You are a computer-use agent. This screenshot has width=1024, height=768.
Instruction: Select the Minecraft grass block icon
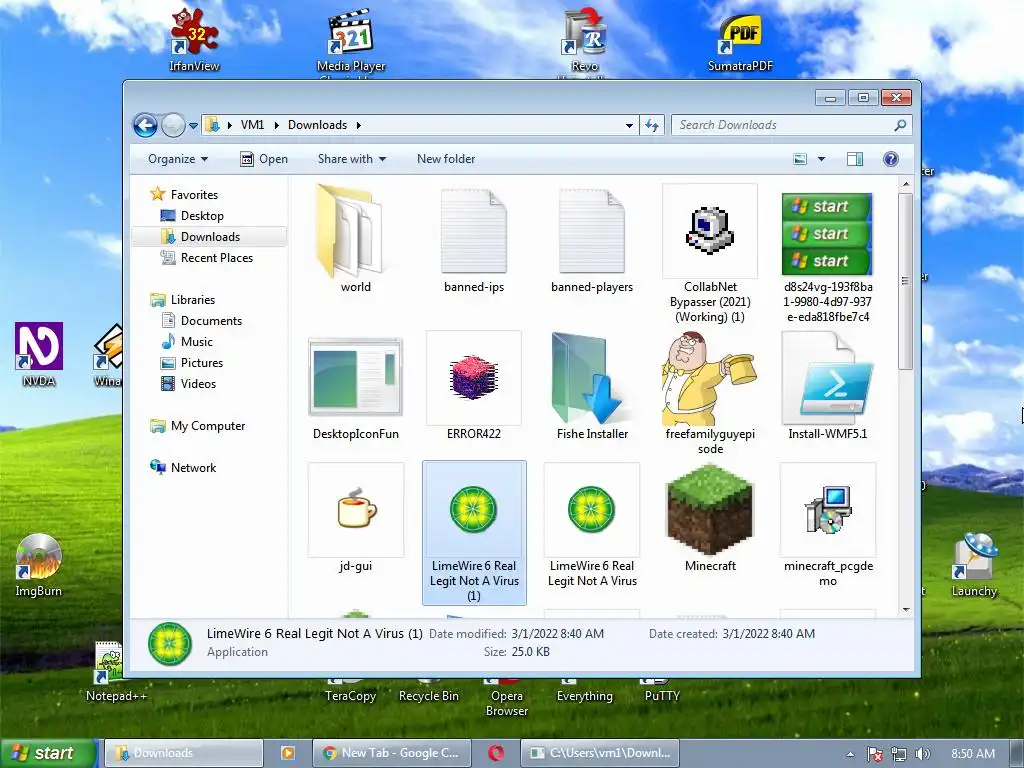[710, 518]
